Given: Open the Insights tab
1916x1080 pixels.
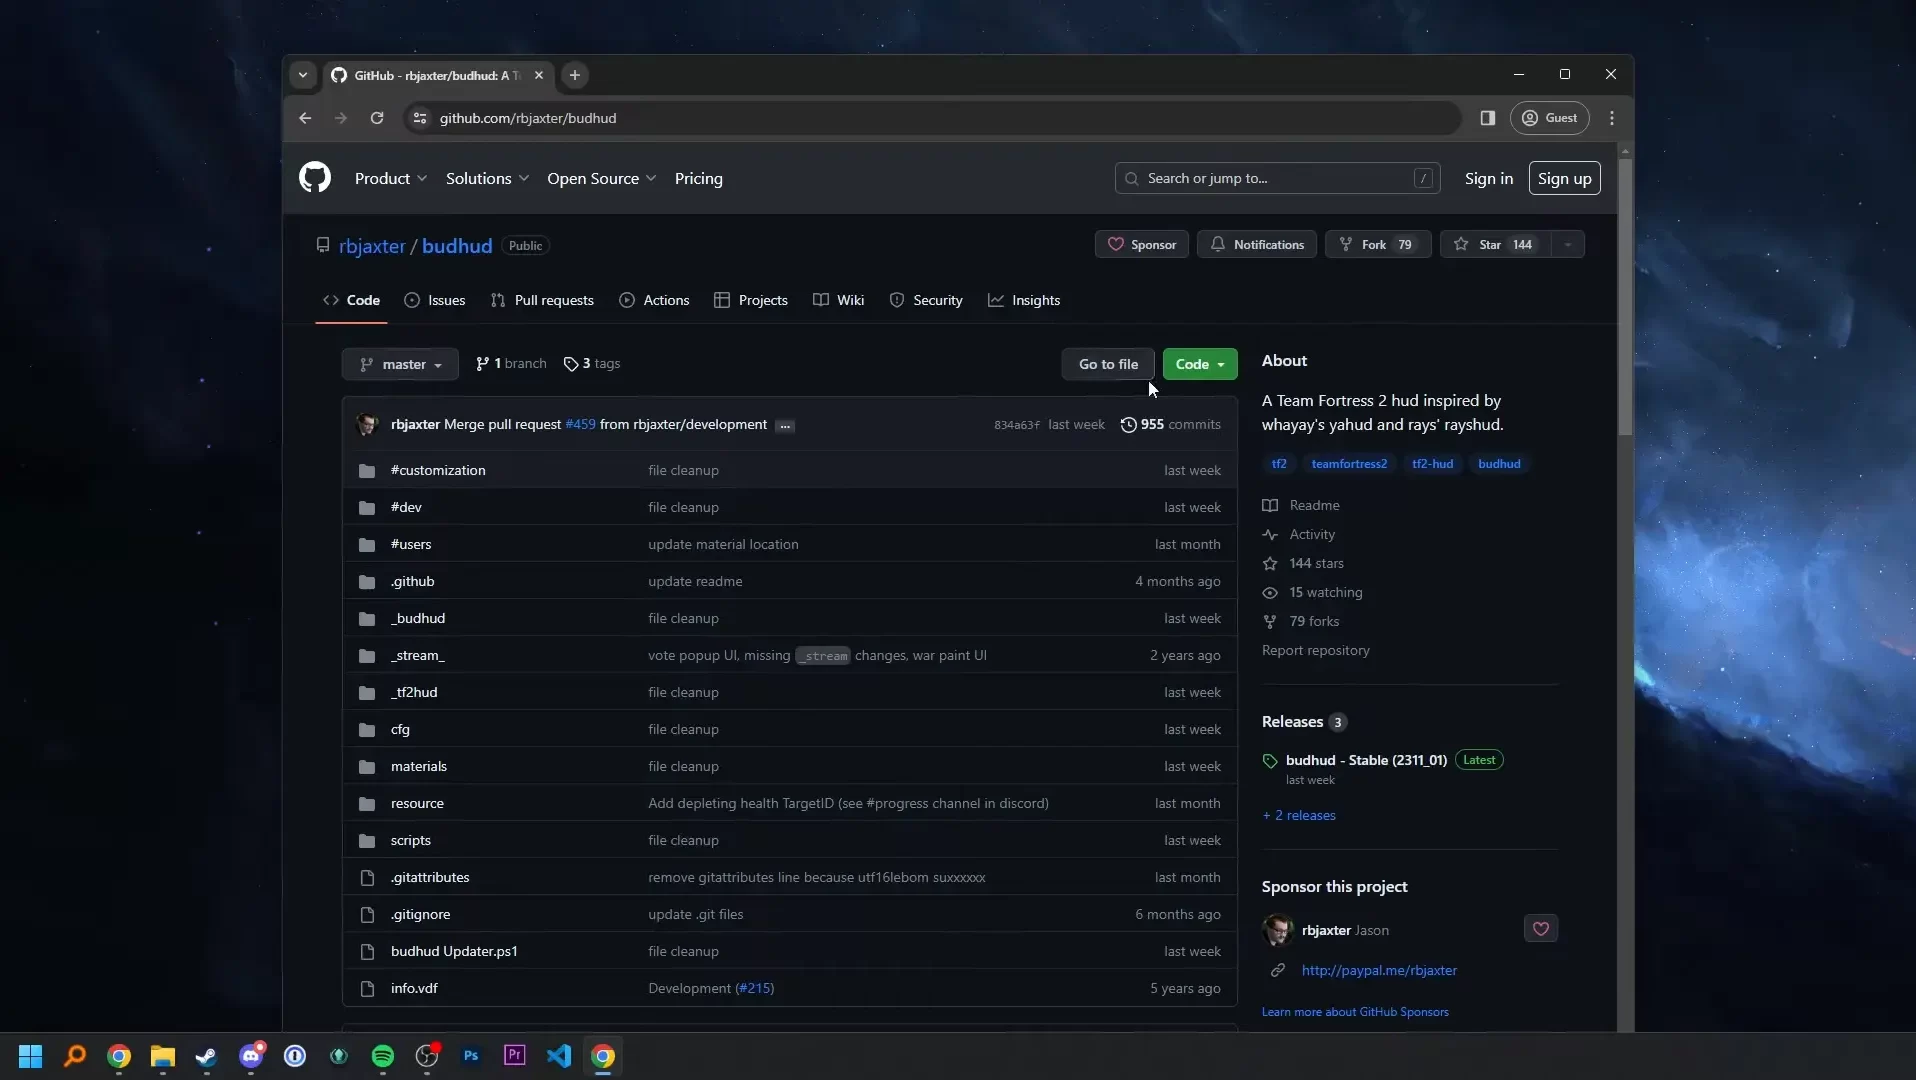Looking at the screenshot, I should click(x=1024, y=300).
